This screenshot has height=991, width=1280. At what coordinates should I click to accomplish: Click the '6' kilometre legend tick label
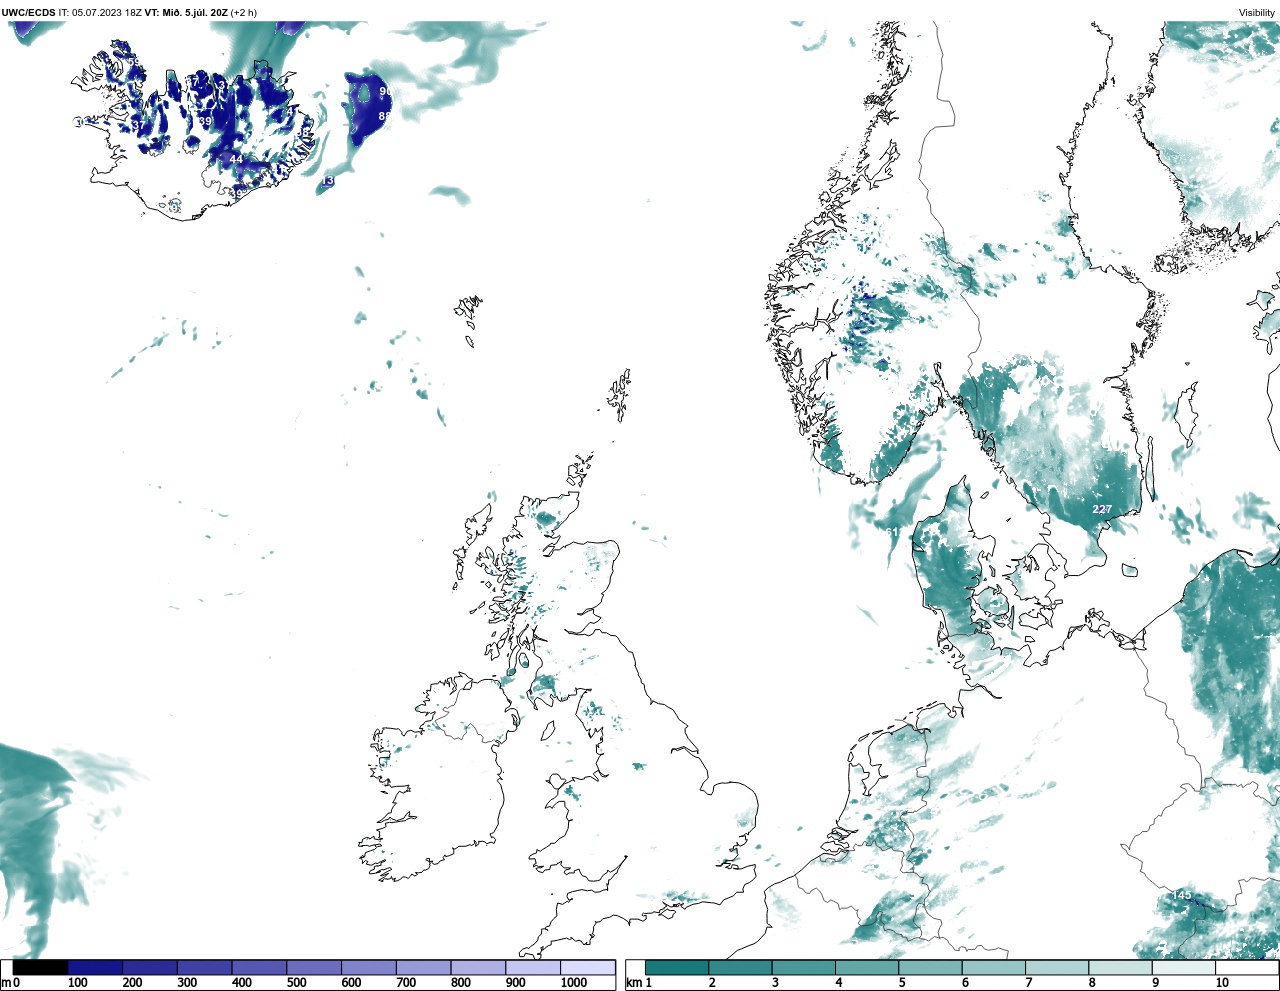point(966,983)
